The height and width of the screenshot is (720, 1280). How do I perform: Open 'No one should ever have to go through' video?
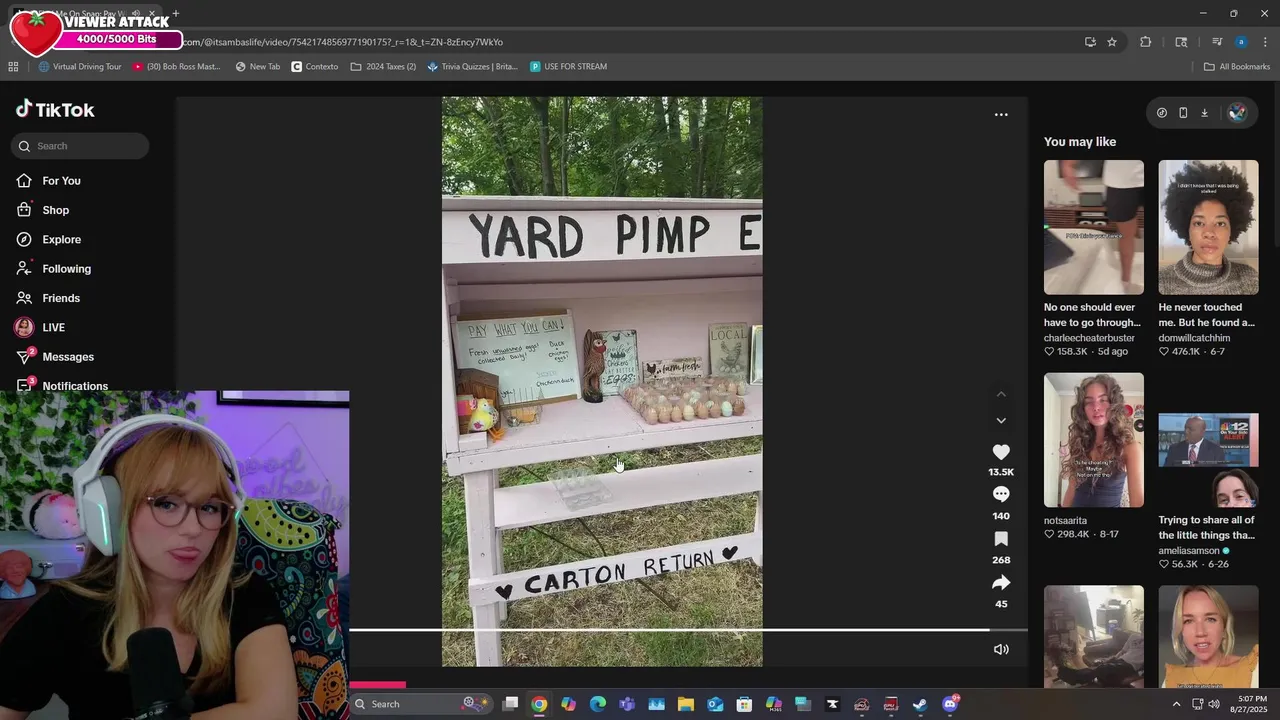click(1094, 227)
